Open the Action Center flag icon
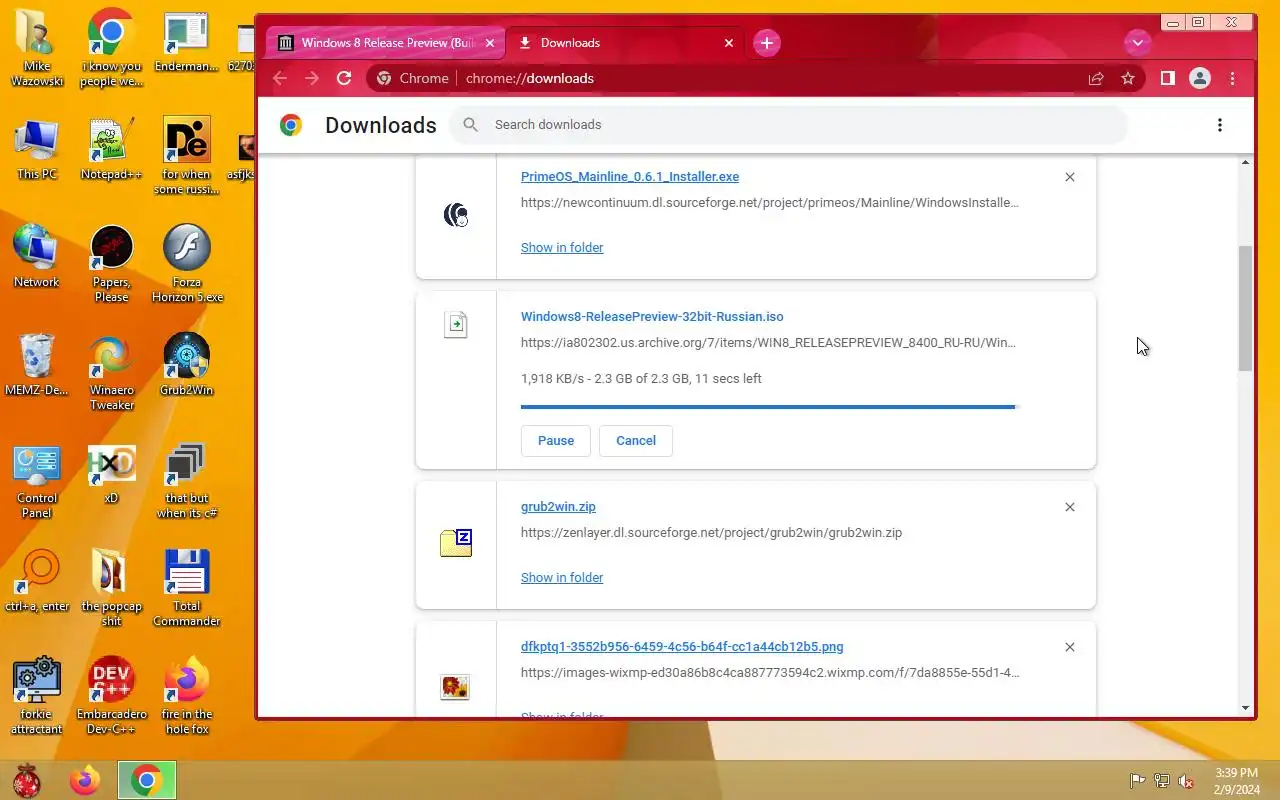Image resolution: width=1280 pixels, height=800 pixels. (x=1137, y=781)
